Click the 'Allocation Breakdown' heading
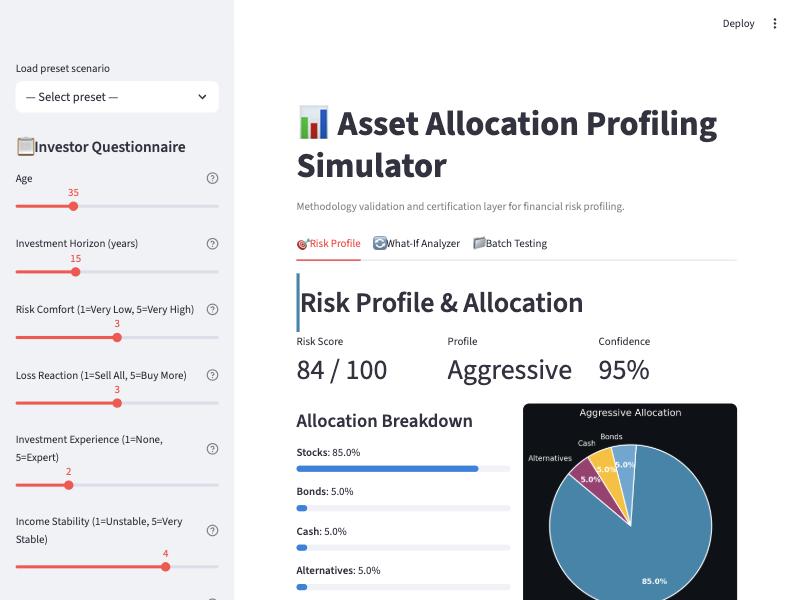Screen dimensions: 800x600 point(384,421)
